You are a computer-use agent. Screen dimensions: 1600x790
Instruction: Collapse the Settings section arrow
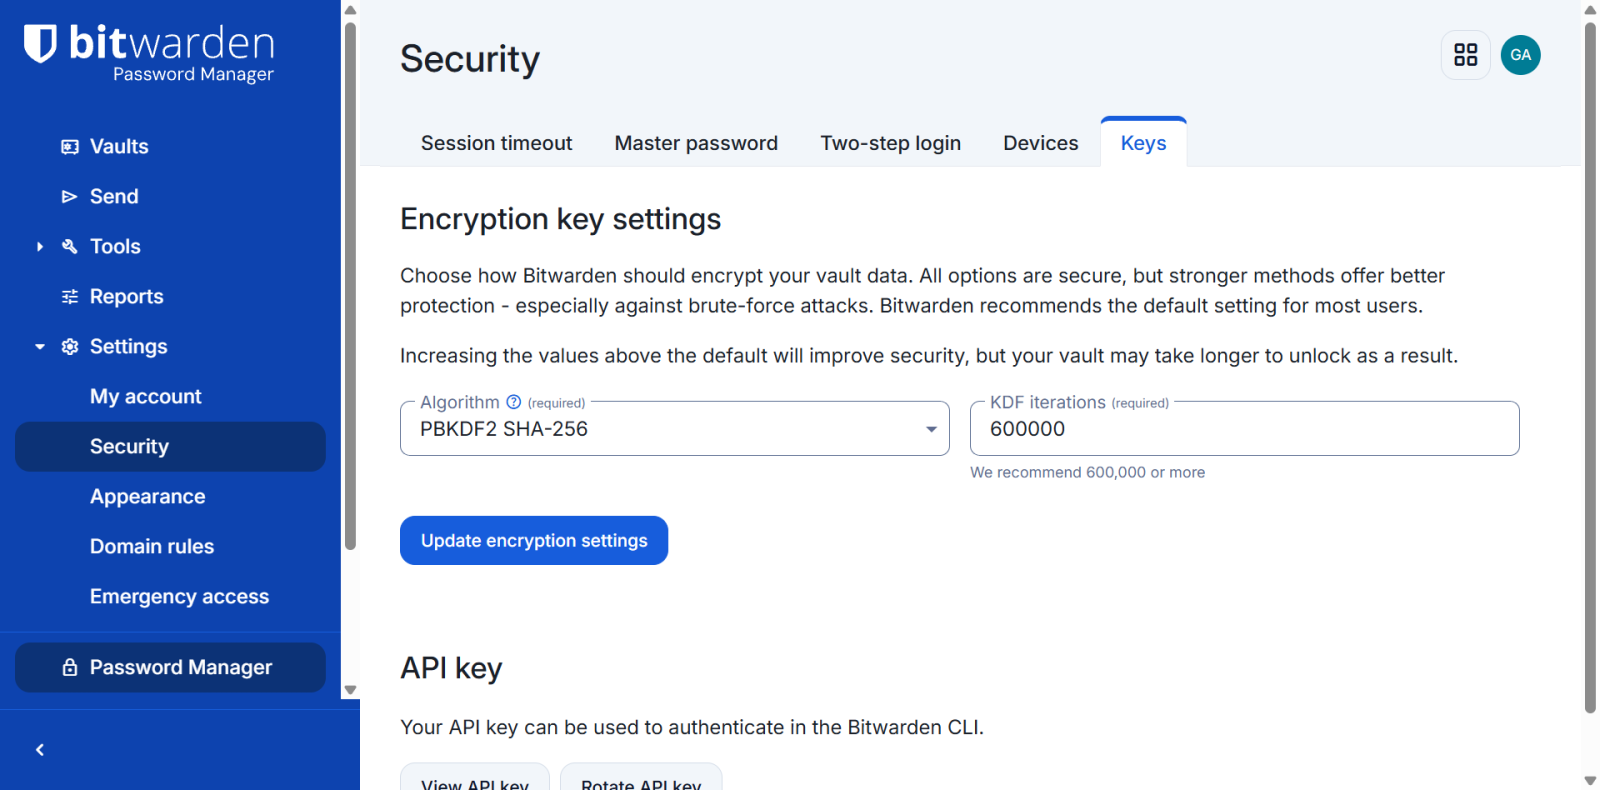coord(40,347)
